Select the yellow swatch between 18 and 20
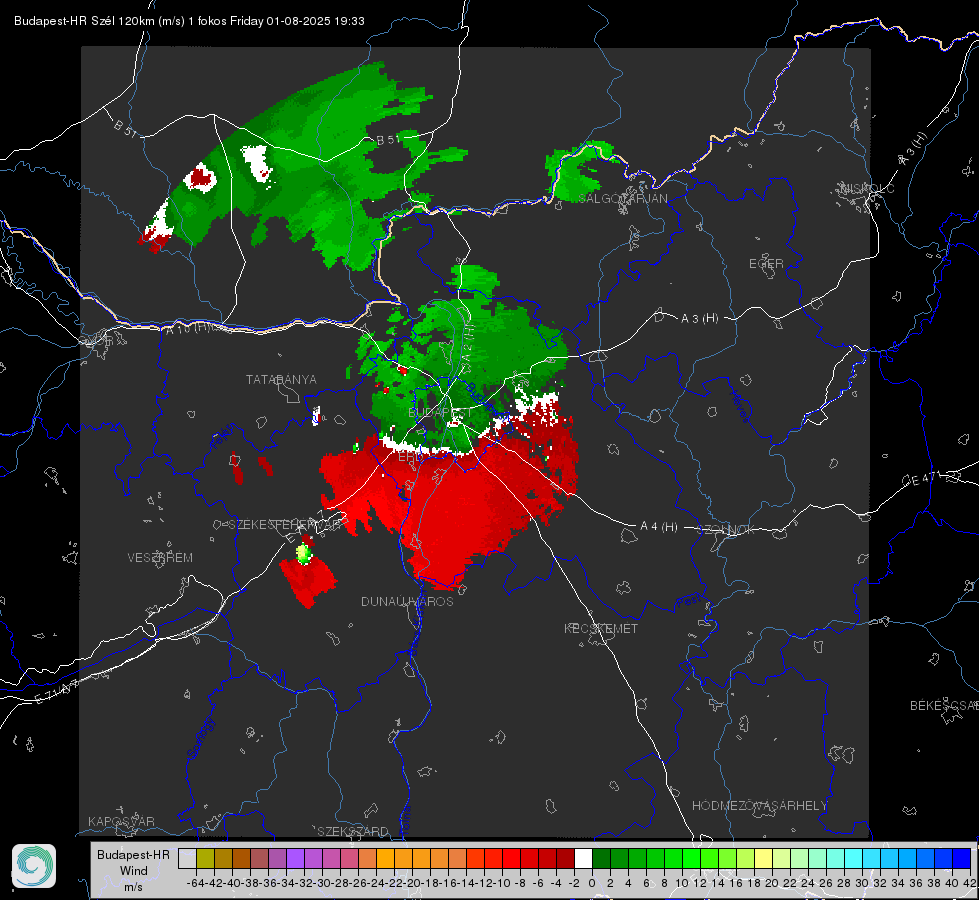The width and height of the screenshot is (979, 900). tap(763, 859)
